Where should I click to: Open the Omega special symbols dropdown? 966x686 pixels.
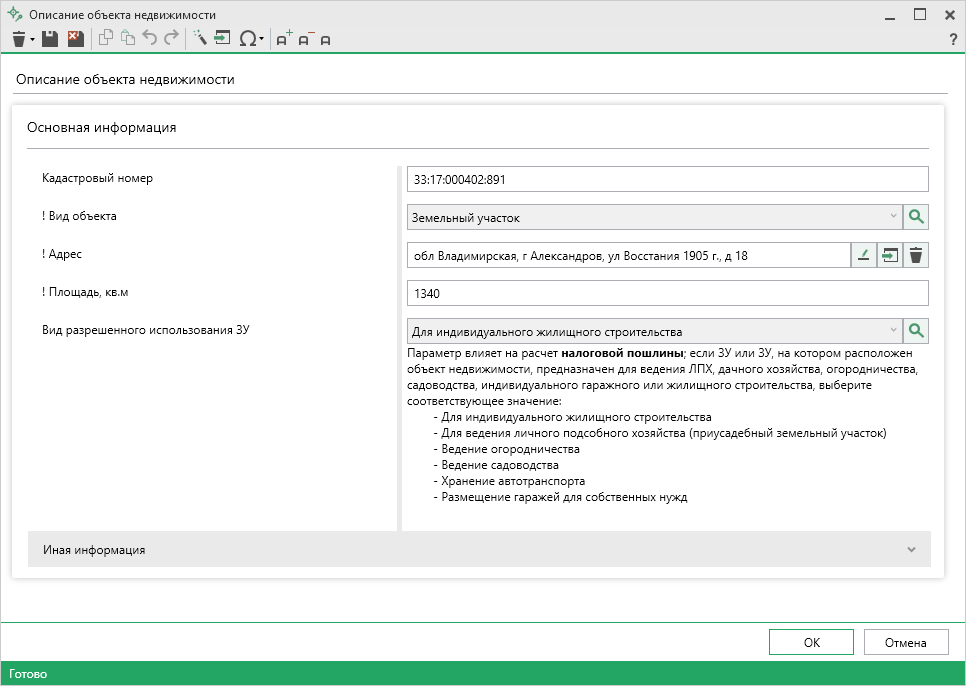click(x=253, y=39)
